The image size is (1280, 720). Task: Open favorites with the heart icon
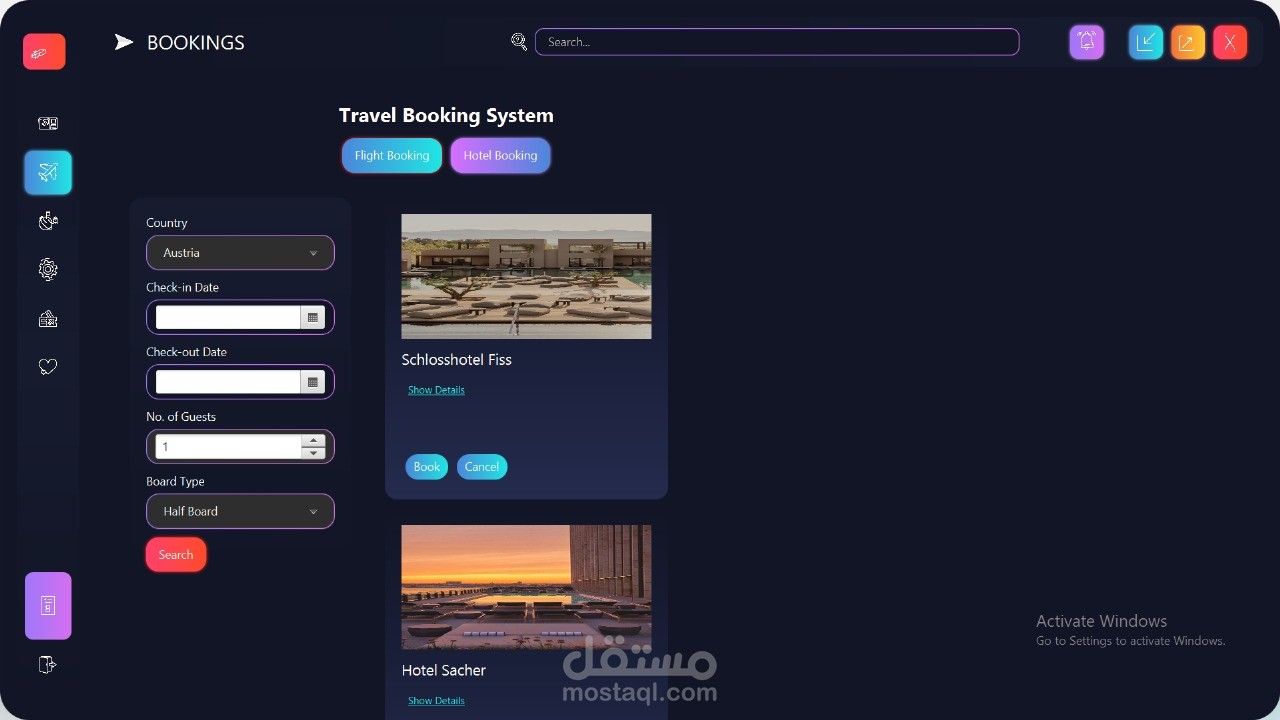48,367
